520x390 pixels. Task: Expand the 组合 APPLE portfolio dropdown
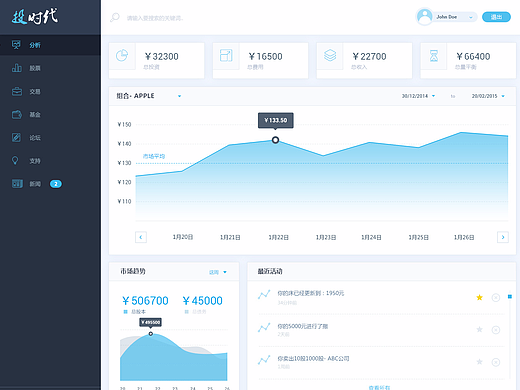click(x=179, y=96)
